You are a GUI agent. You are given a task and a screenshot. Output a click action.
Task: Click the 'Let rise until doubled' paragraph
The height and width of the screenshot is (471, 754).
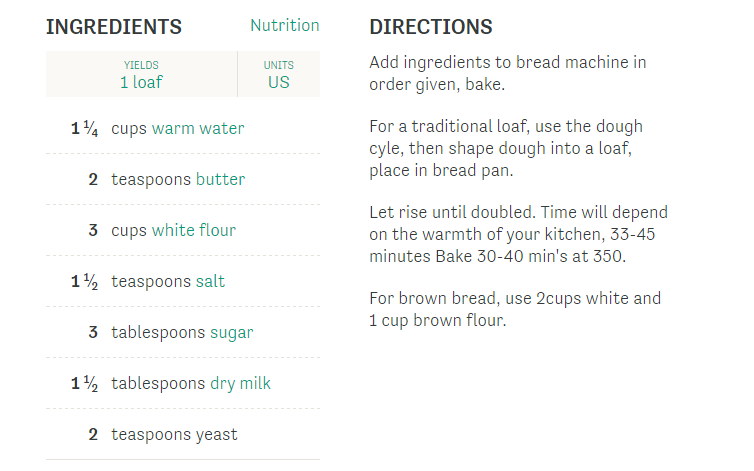(x=518, y=234)
